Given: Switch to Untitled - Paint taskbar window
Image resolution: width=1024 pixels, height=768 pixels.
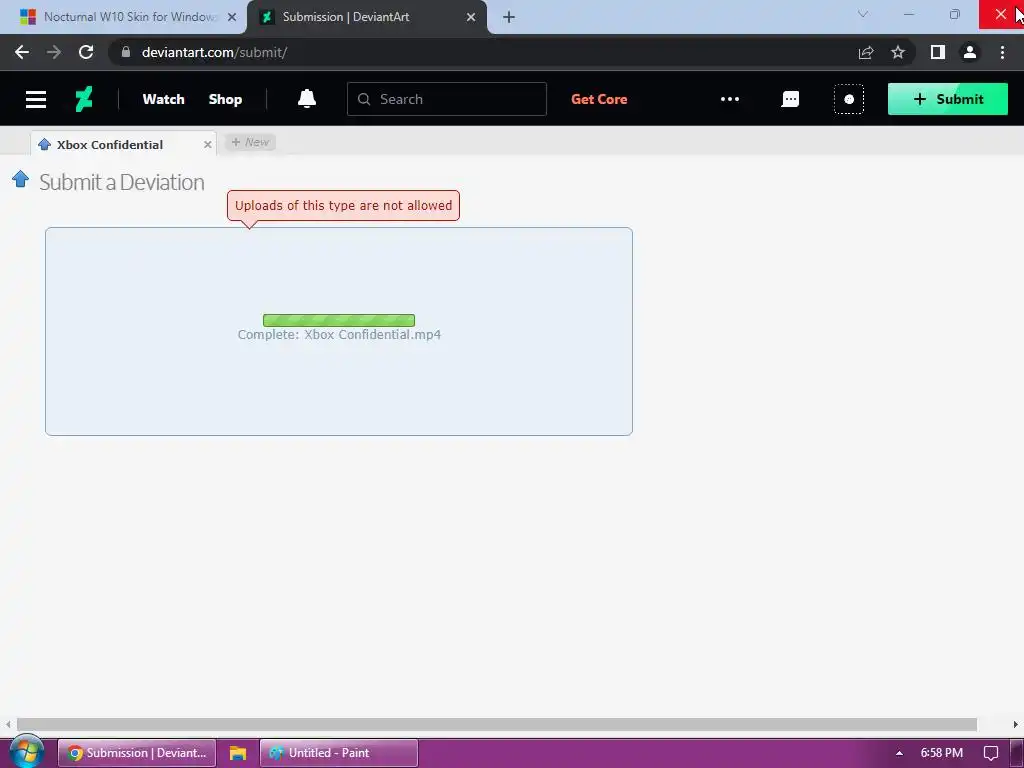Looking at the screenshot, I should point(339,753).
